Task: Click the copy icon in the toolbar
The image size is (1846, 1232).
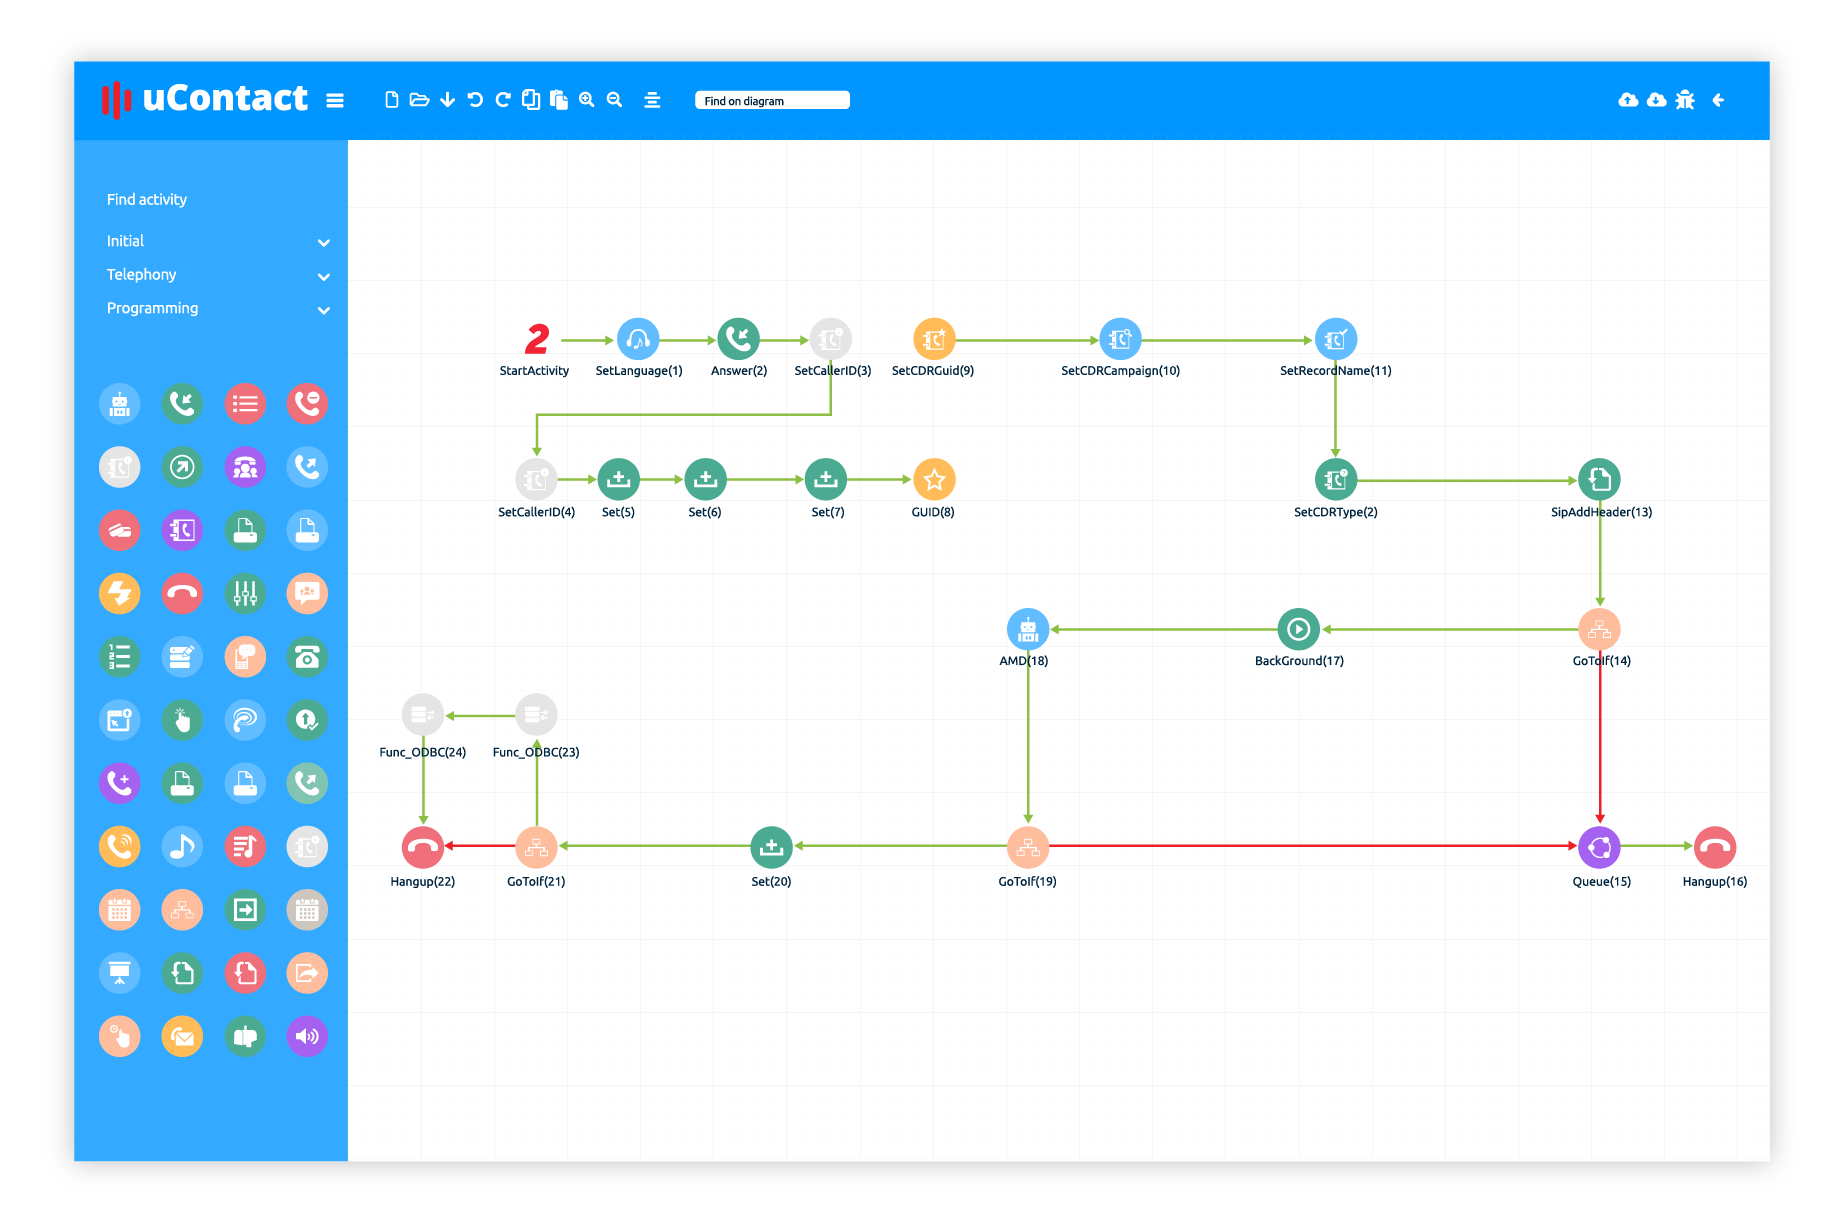Action: pyautogui.click(x=530, y=99)
